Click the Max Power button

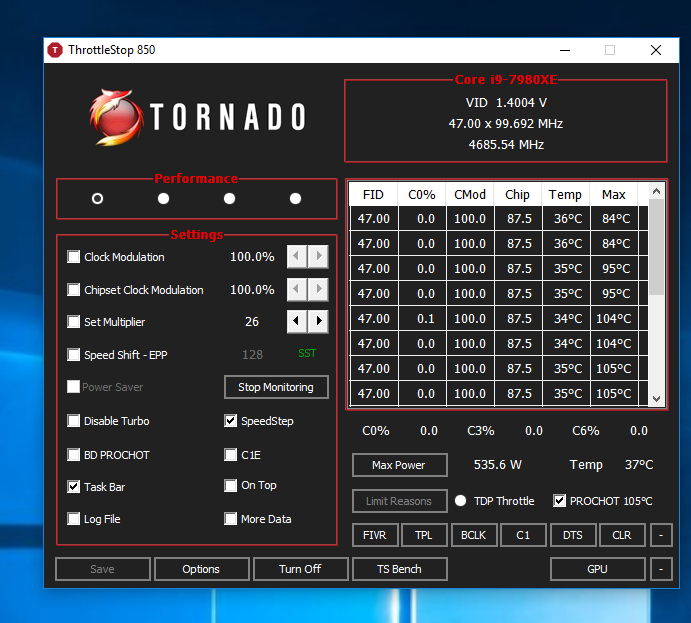399,465
